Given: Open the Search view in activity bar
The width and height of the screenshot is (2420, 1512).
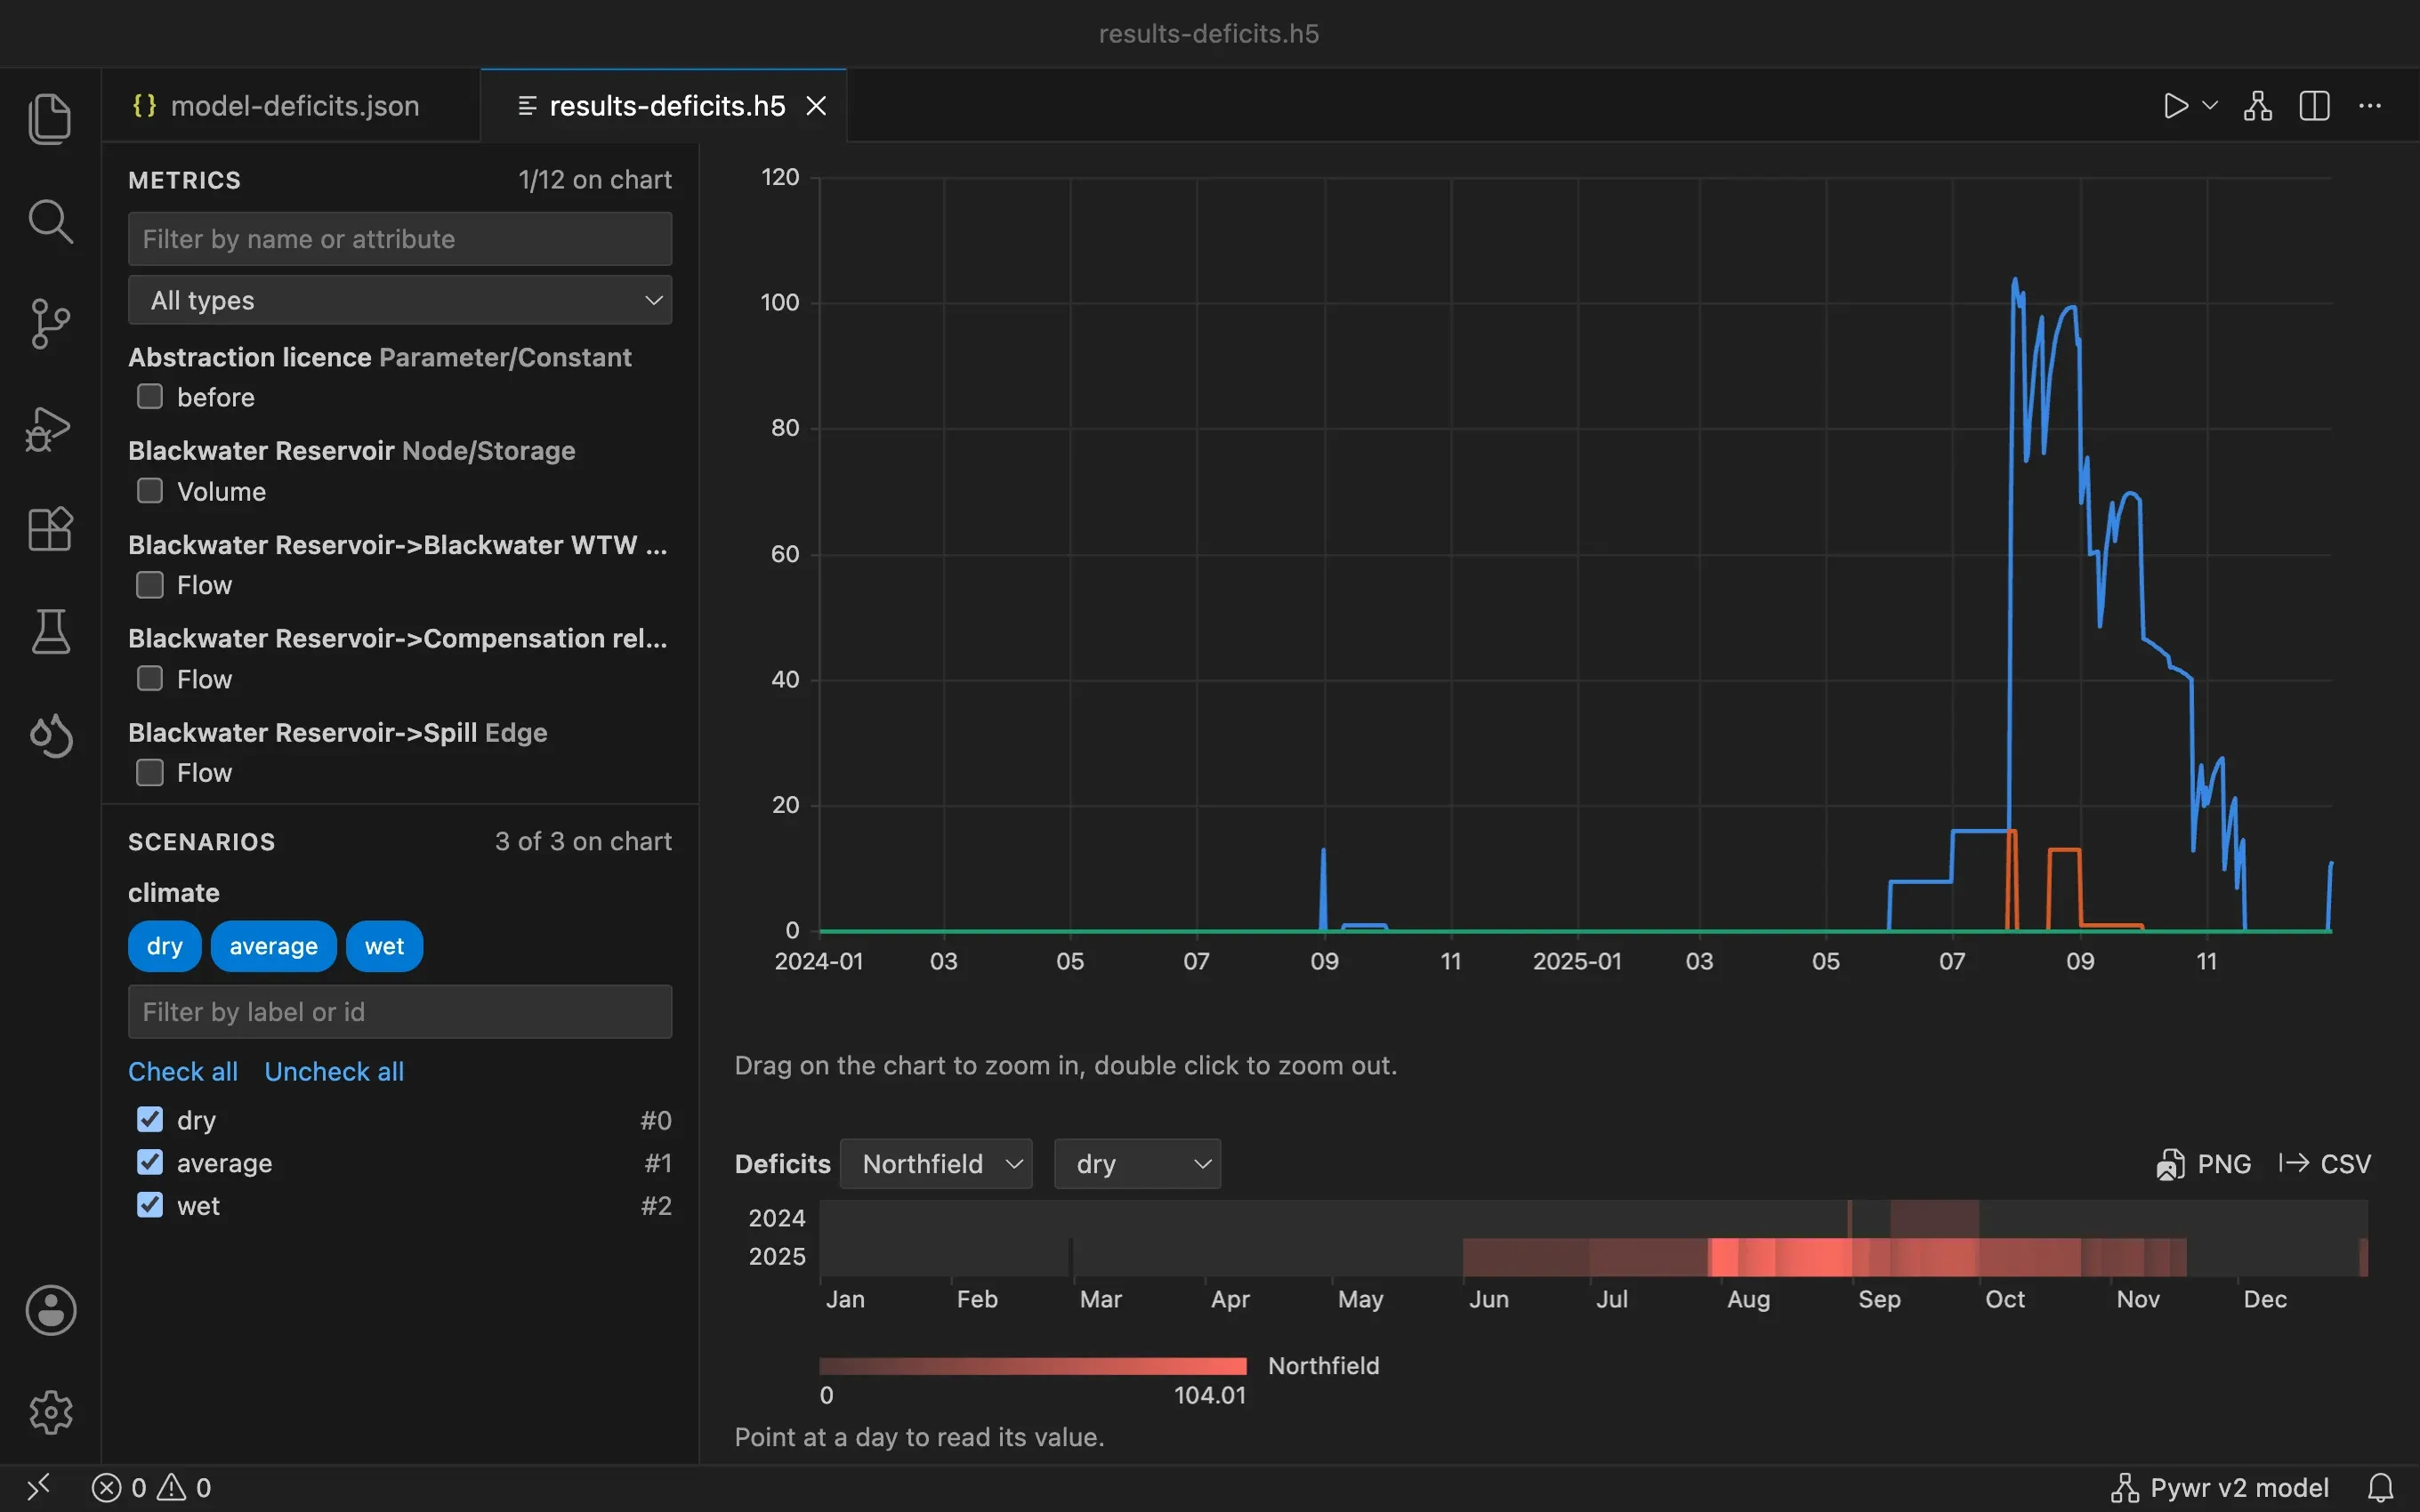Looking at the screenshot, I should pos(50,221).
